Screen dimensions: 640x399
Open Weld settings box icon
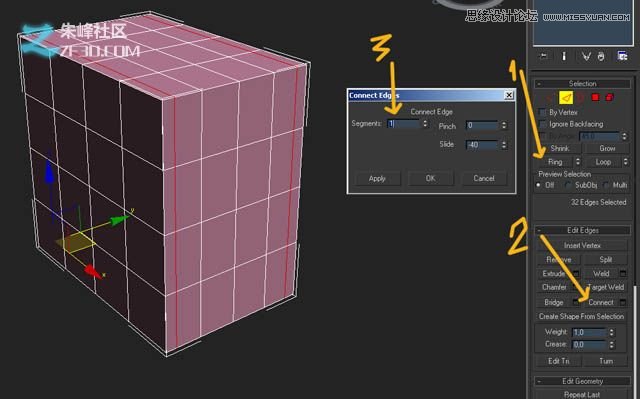(x=623, y=273)
